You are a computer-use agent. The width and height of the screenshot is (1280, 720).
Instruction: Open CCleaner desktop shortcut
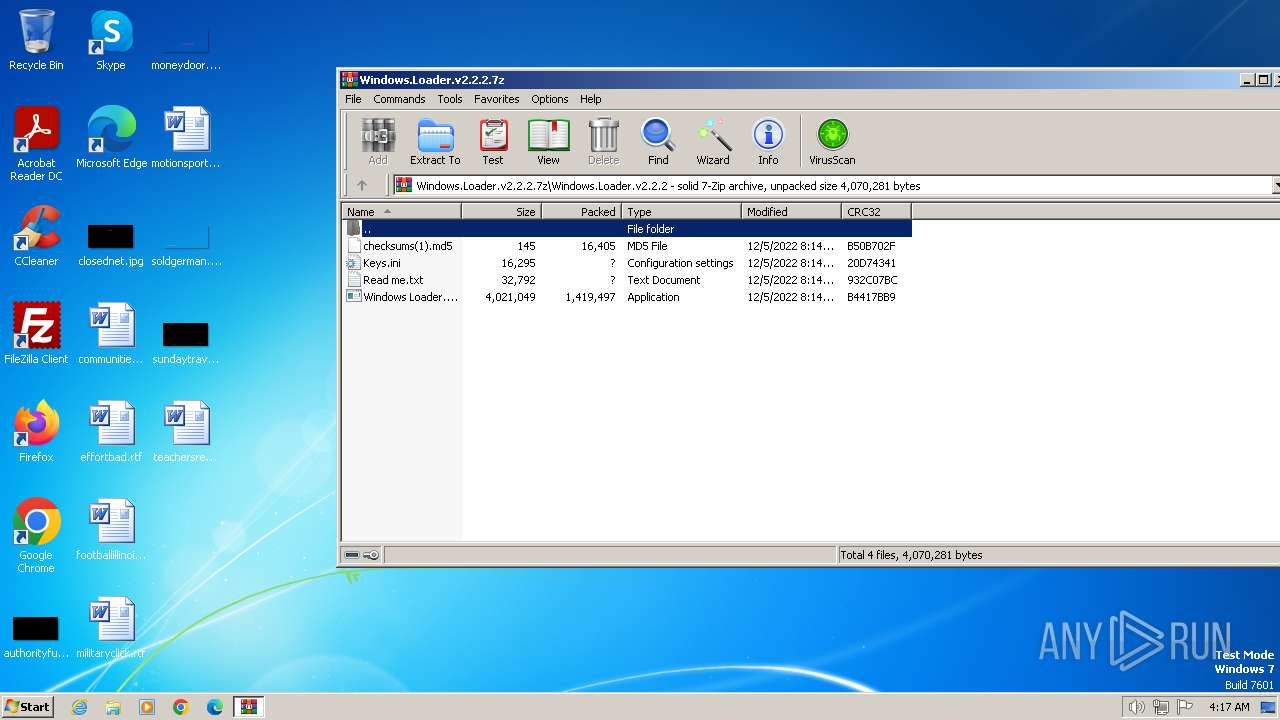[x=36, y=236]
